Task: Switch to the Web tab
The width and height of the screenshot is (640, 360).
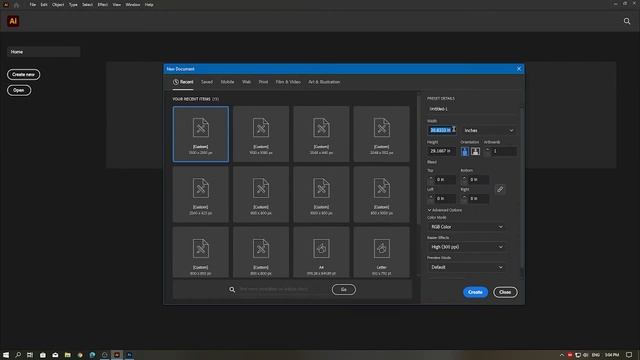Action: 247,82
